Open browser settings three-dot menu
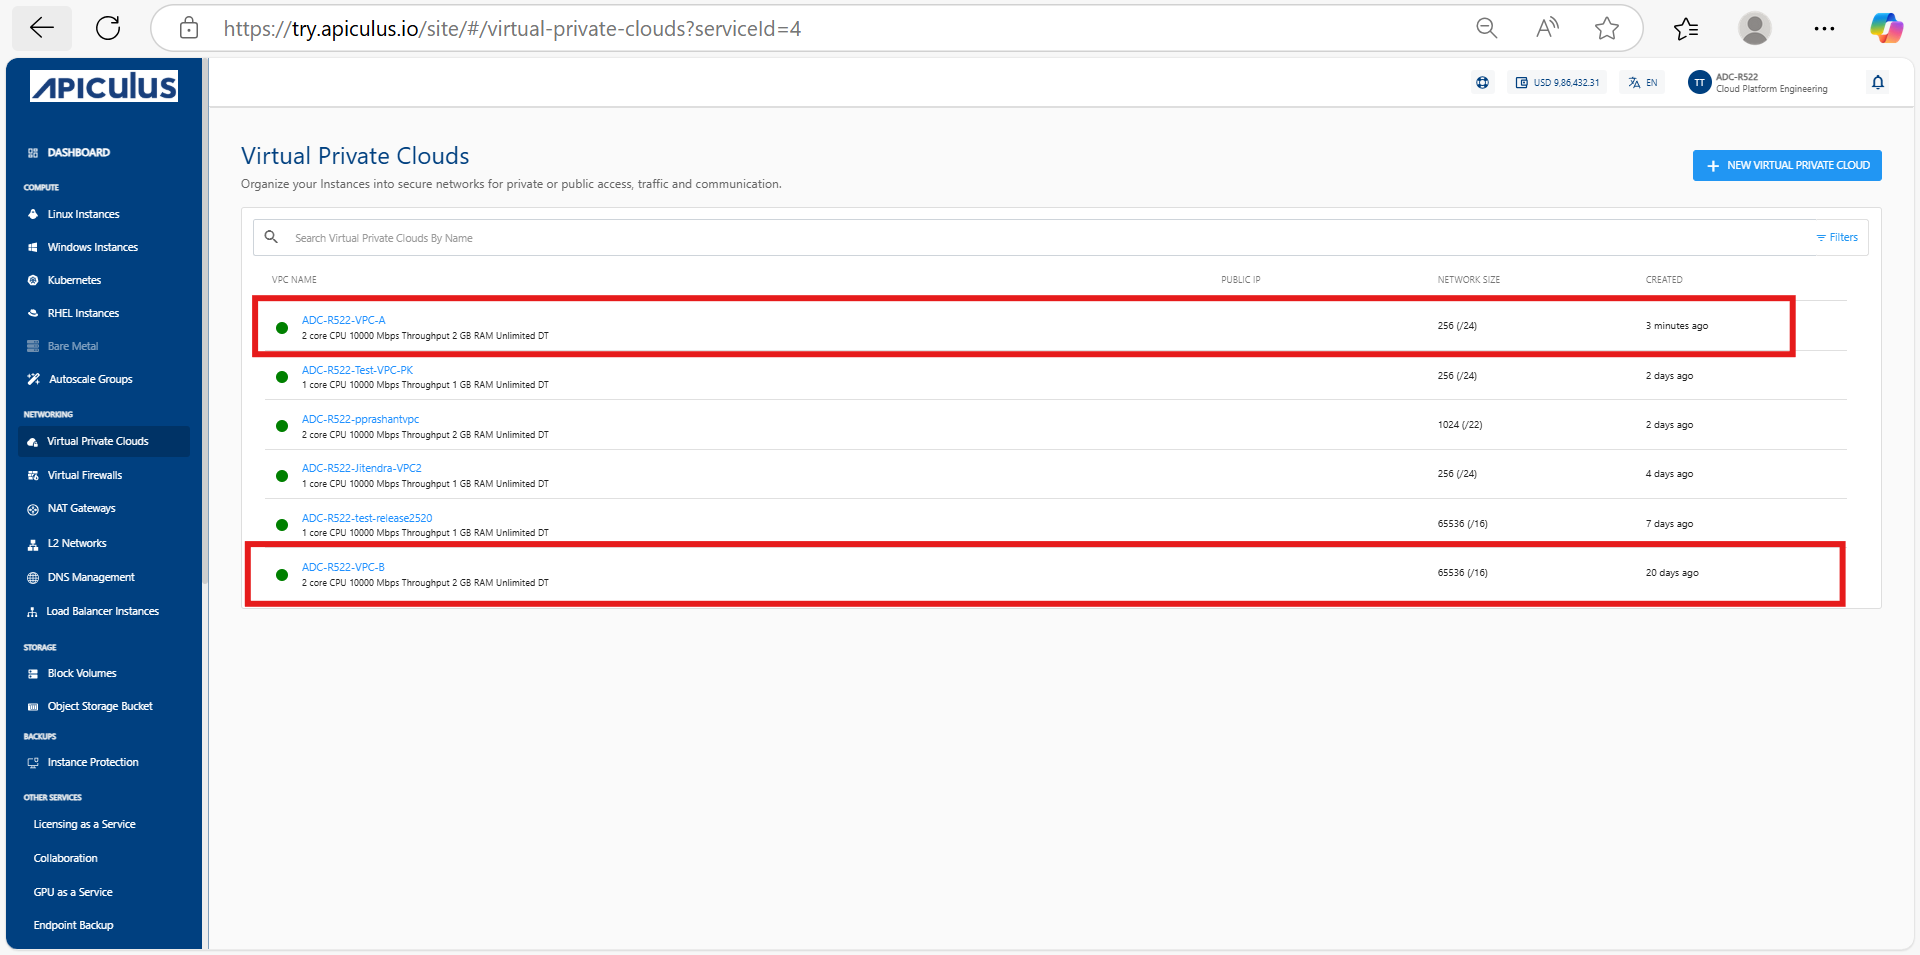 point(1824,28)
